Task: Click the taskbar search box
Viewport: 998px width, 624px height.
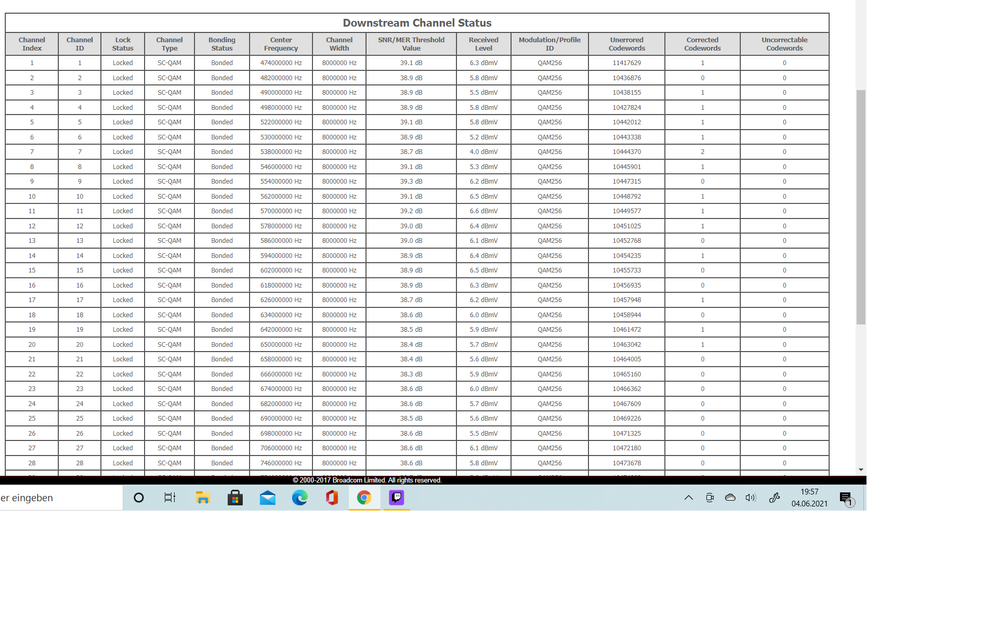Action: [x=61, y=498]
